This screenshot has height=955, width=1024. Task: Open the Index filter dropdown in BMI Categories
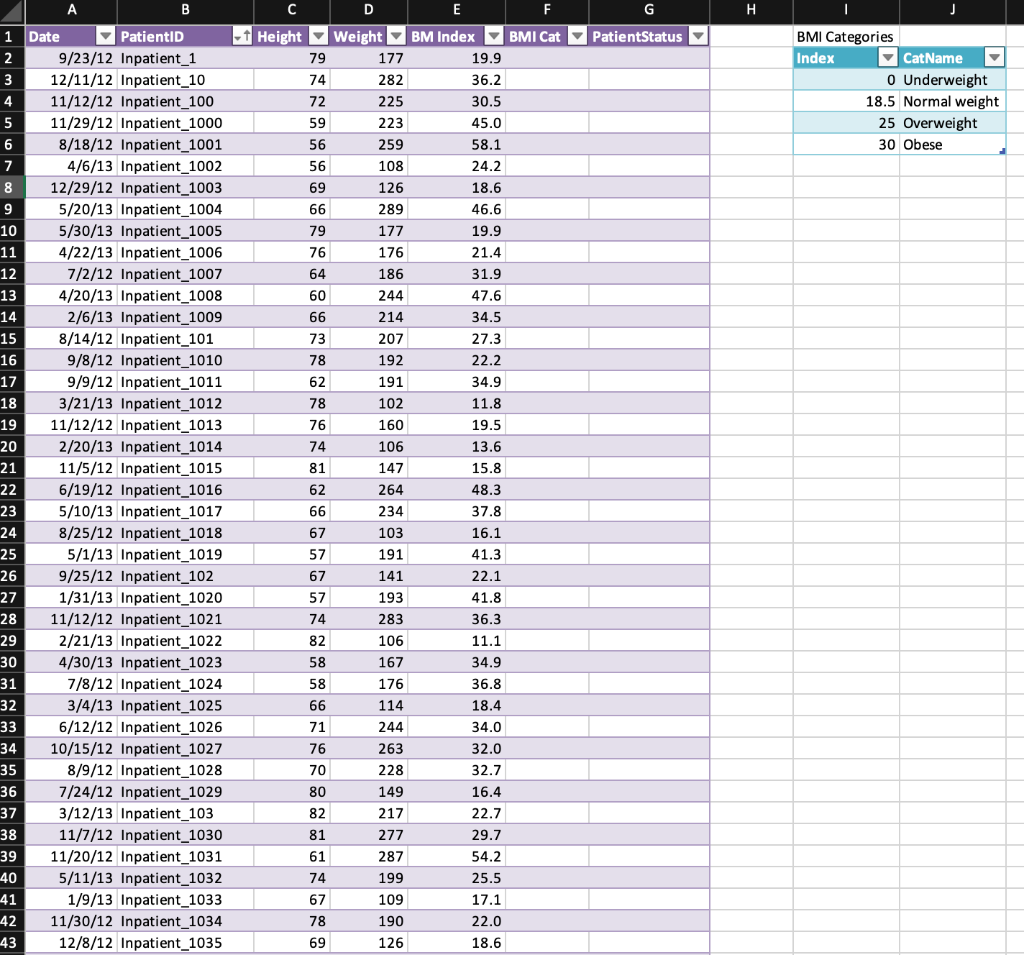pyautogui.click(x=888, y=58)
